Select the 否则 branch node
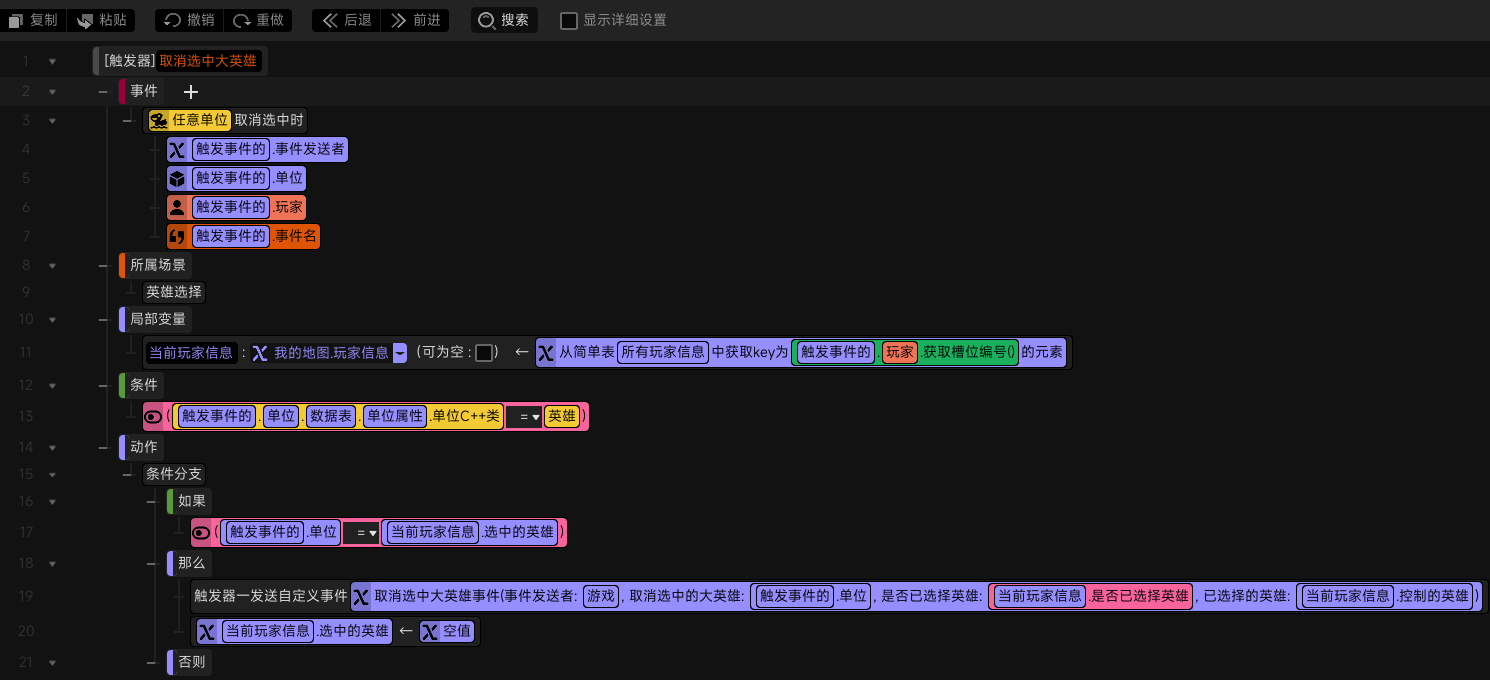Screen dimensions: 1490x680 [x=192, y=662]
